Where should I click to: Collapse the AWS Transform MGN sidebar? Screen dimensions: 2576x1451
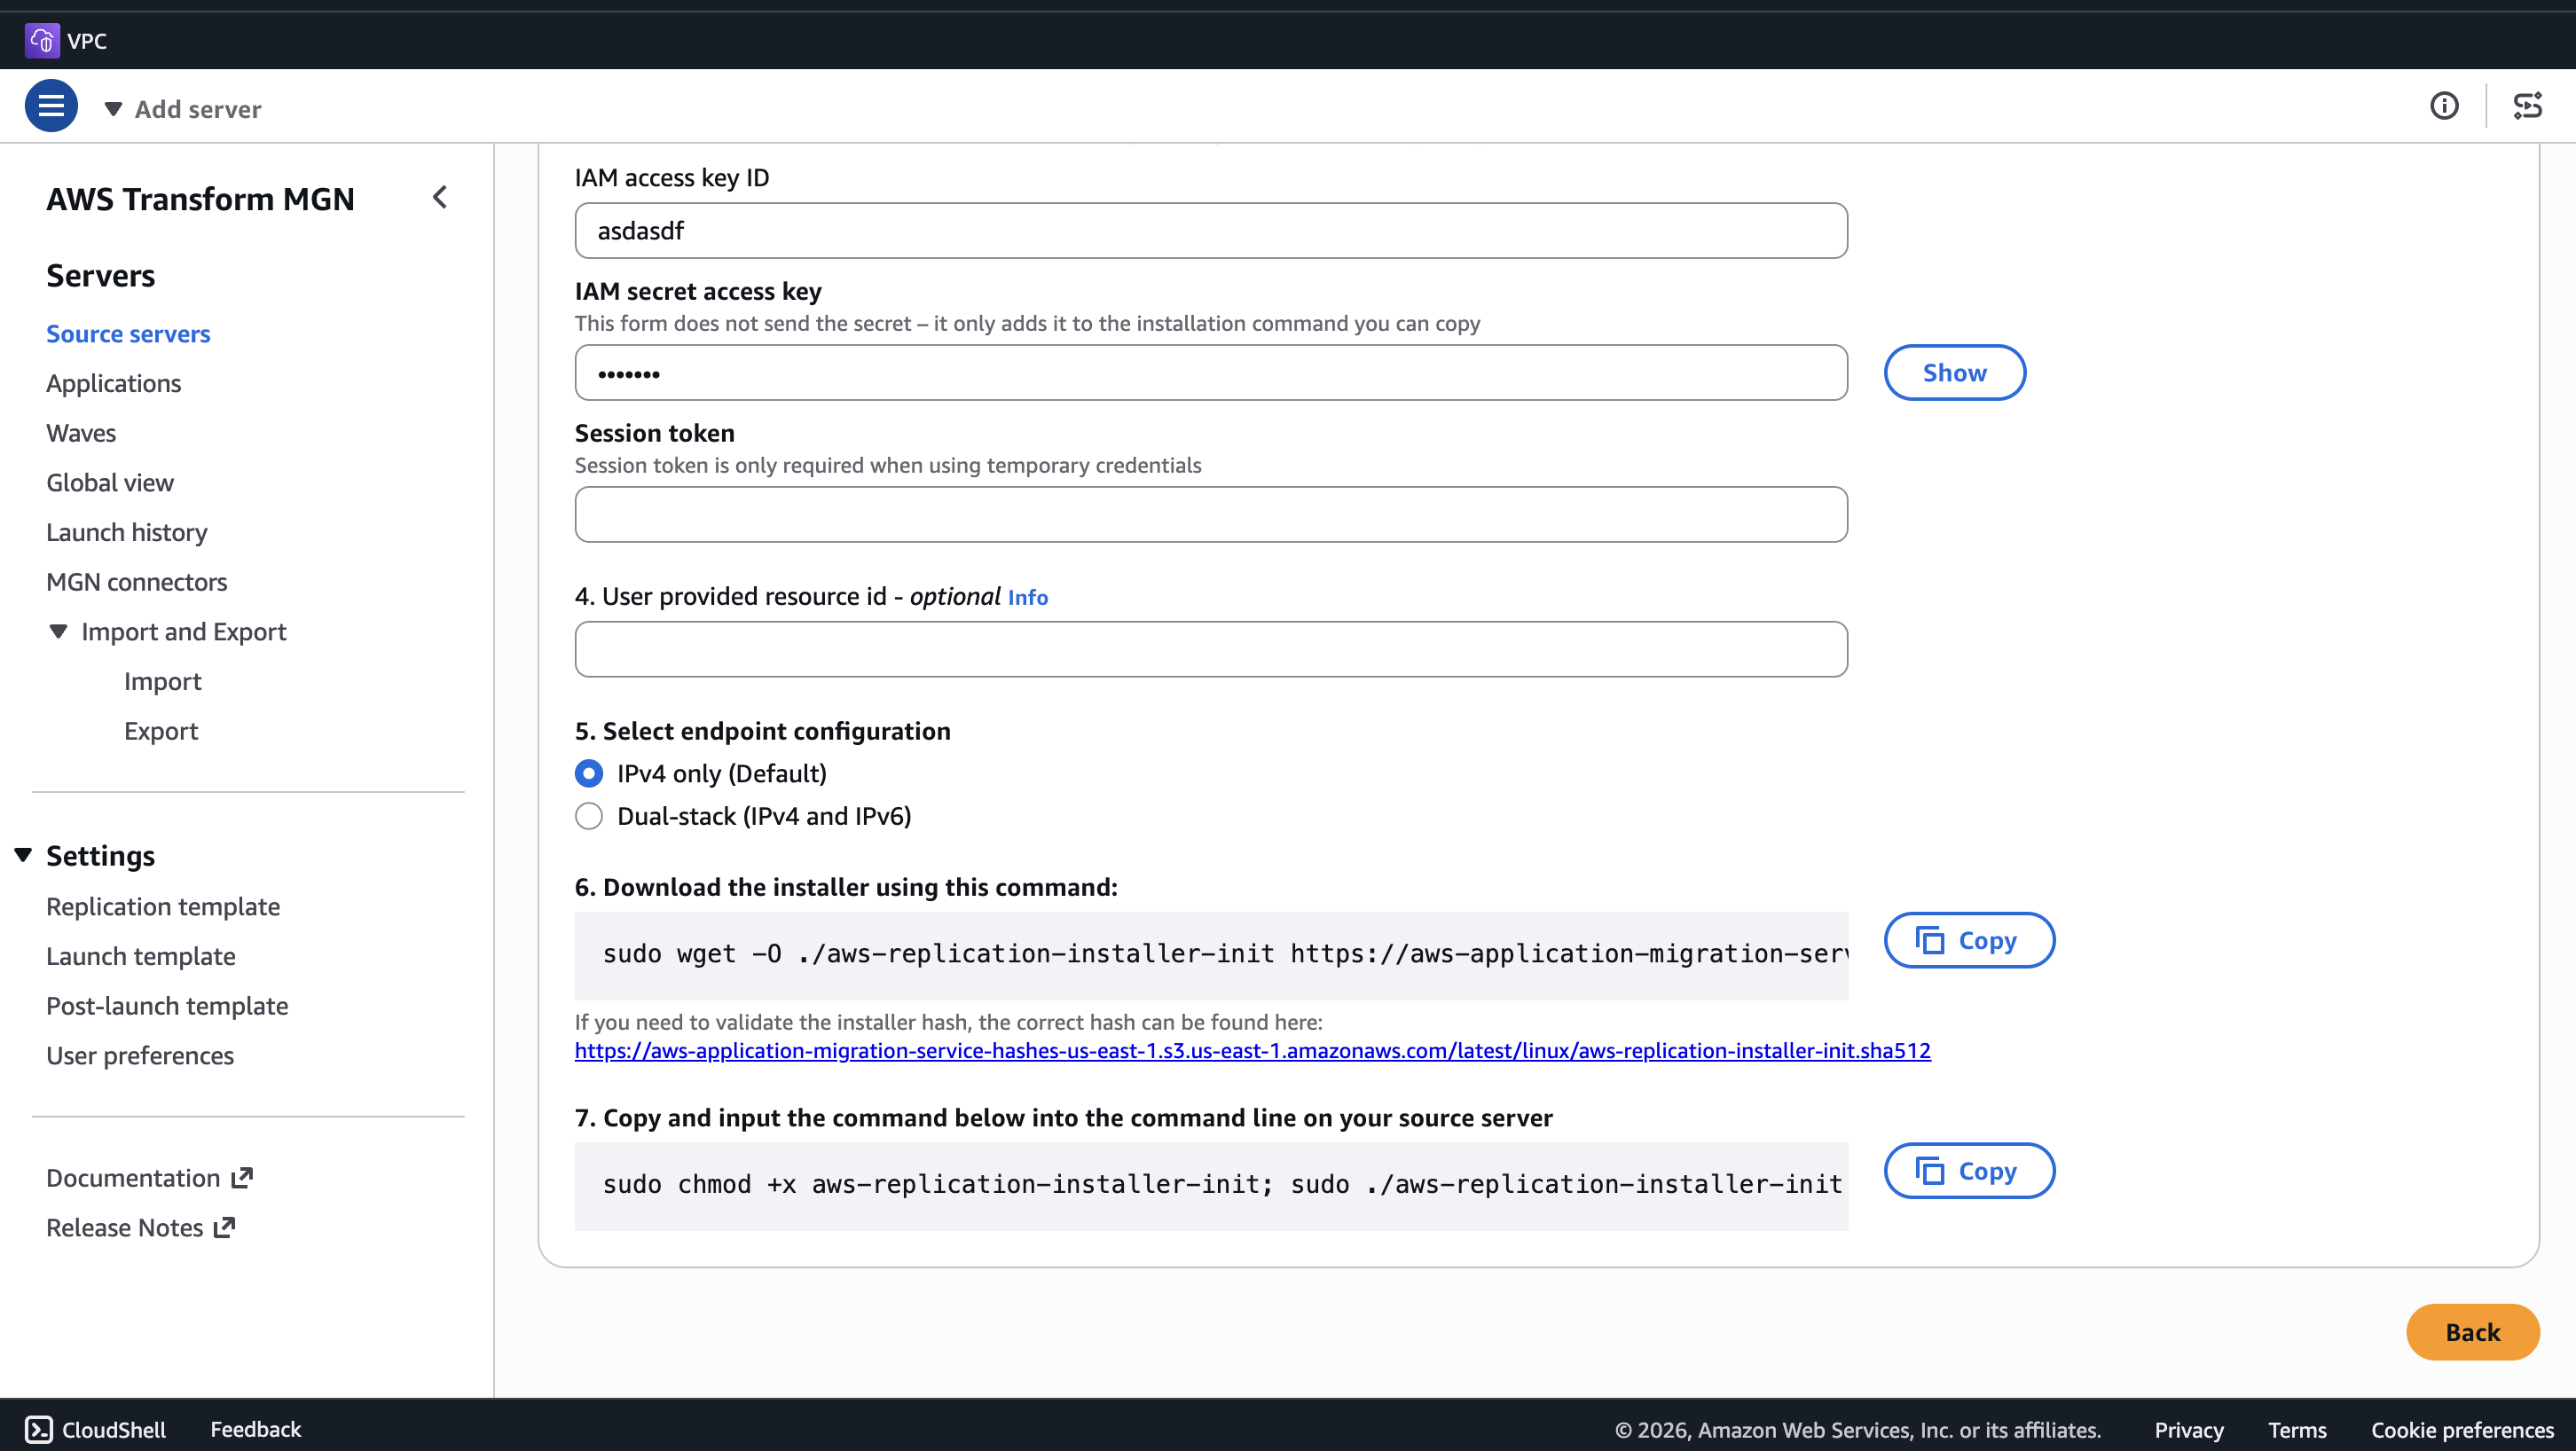click(440, 197)
